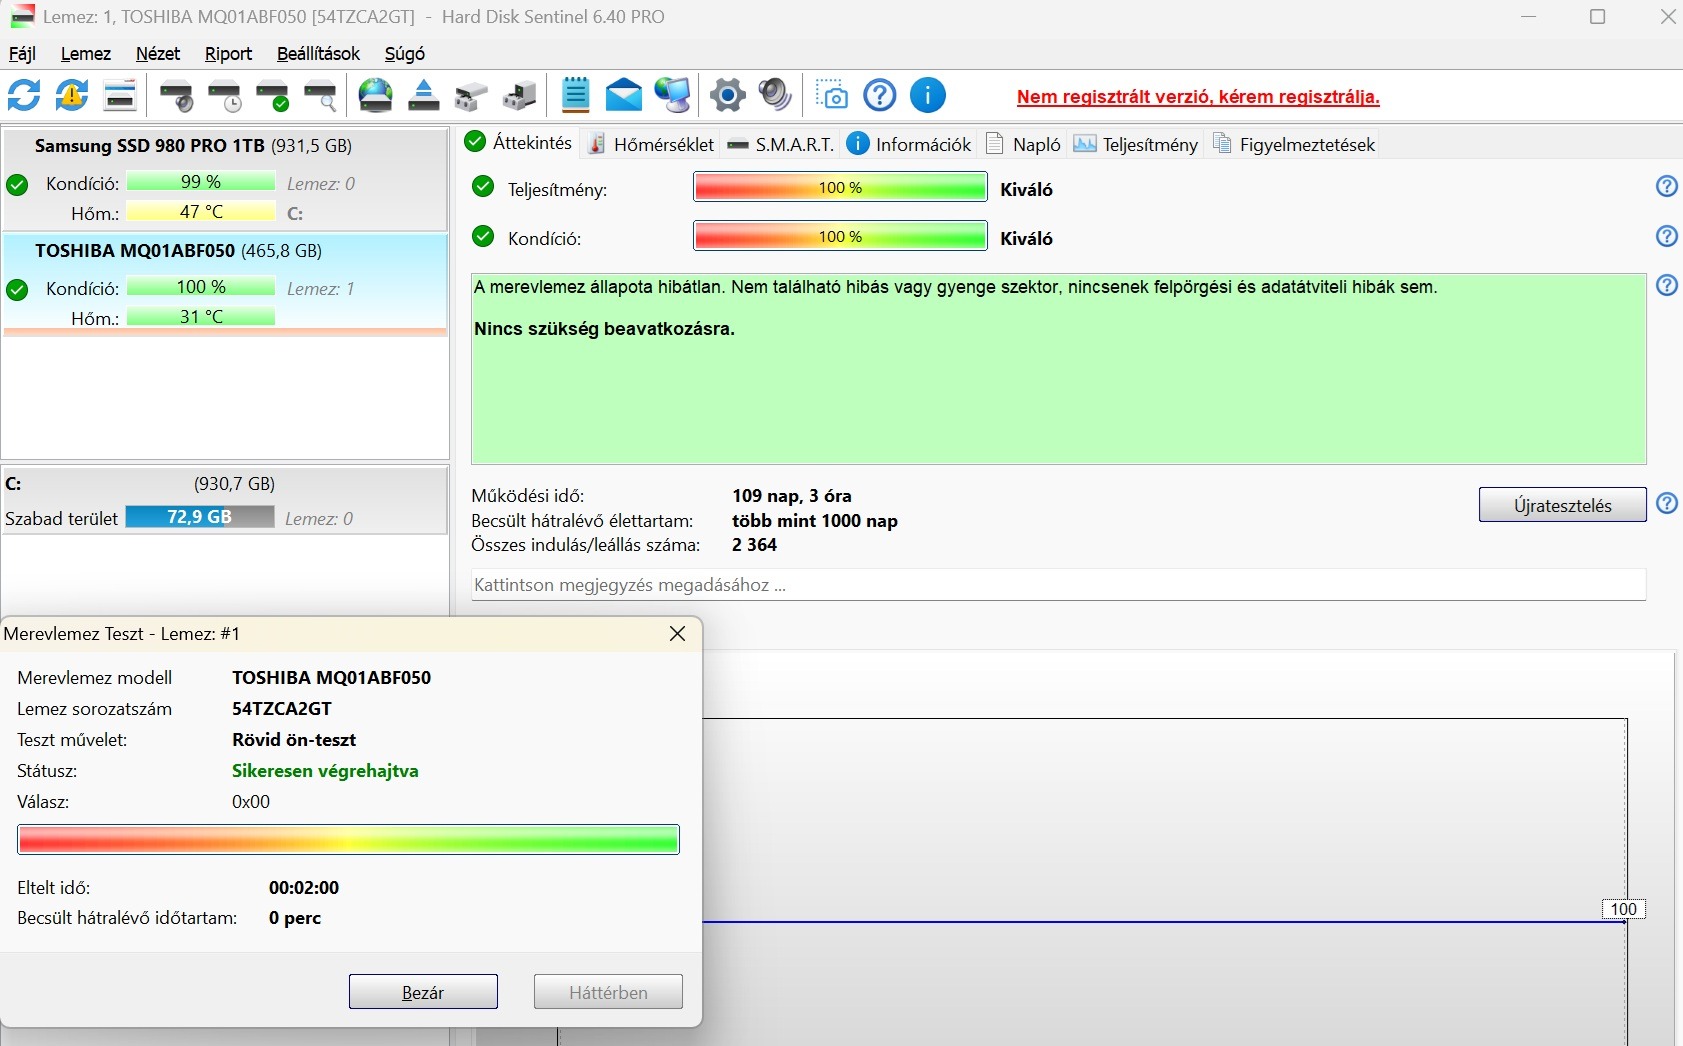
Task: Click help icon beside Teljesítmény bar
Action: pos(1667,186)
